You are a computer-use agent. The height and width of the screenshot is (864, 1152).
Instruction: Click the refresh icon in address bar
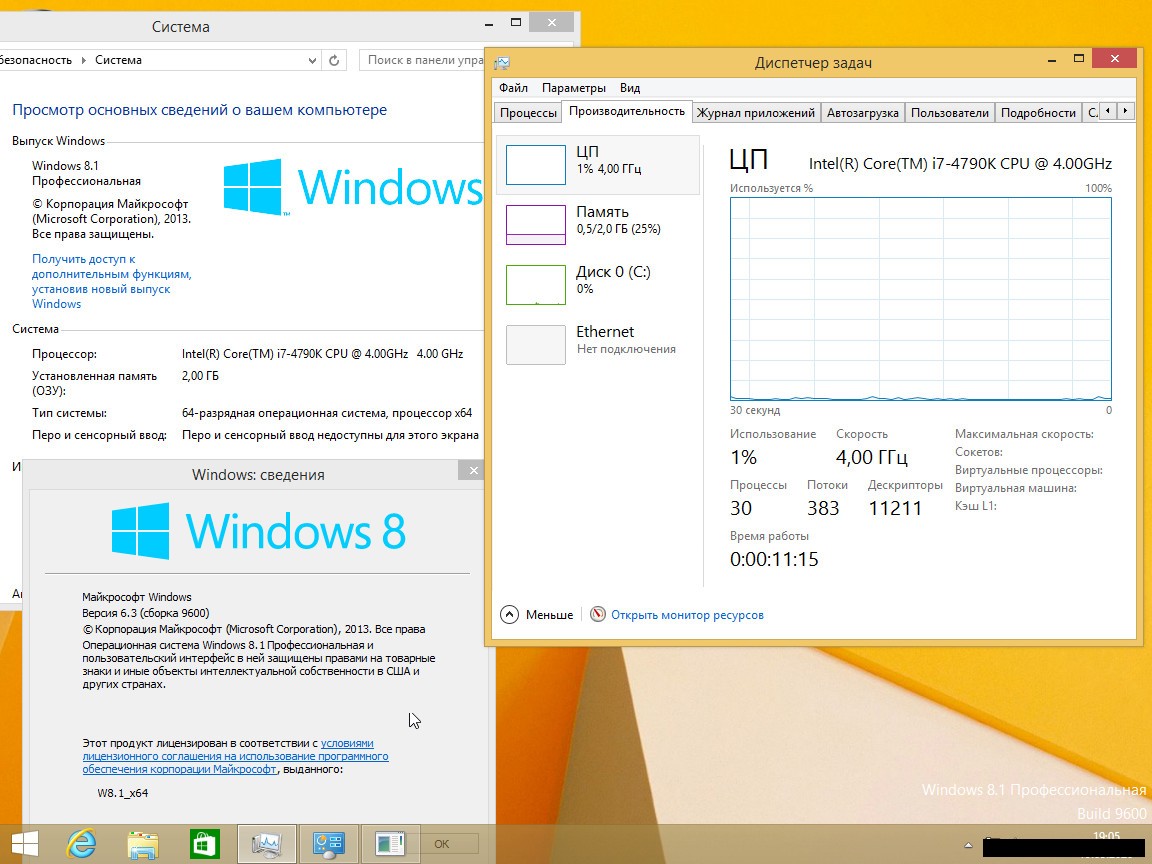pyautogui.click(x=335, y=60)
